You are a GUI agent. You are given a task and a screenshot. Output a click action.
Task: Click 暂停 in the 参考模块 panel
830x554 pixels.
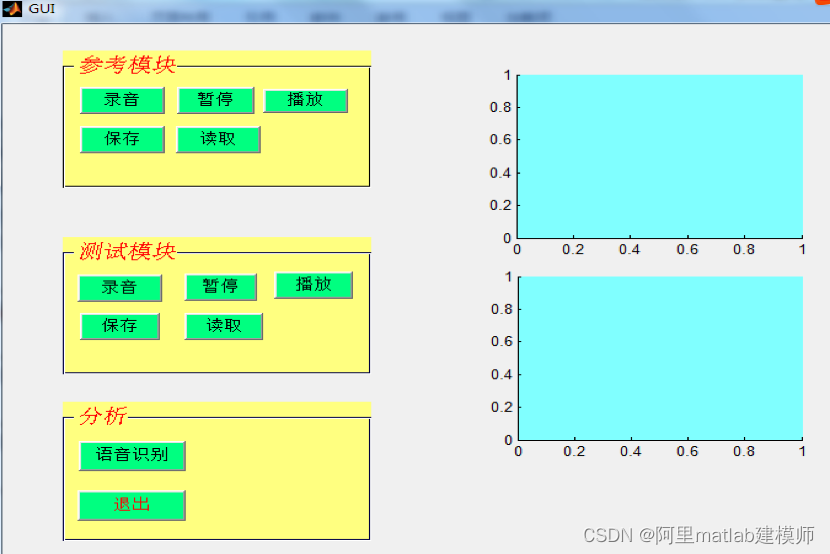pyautogui.click(x=216, y=100)
